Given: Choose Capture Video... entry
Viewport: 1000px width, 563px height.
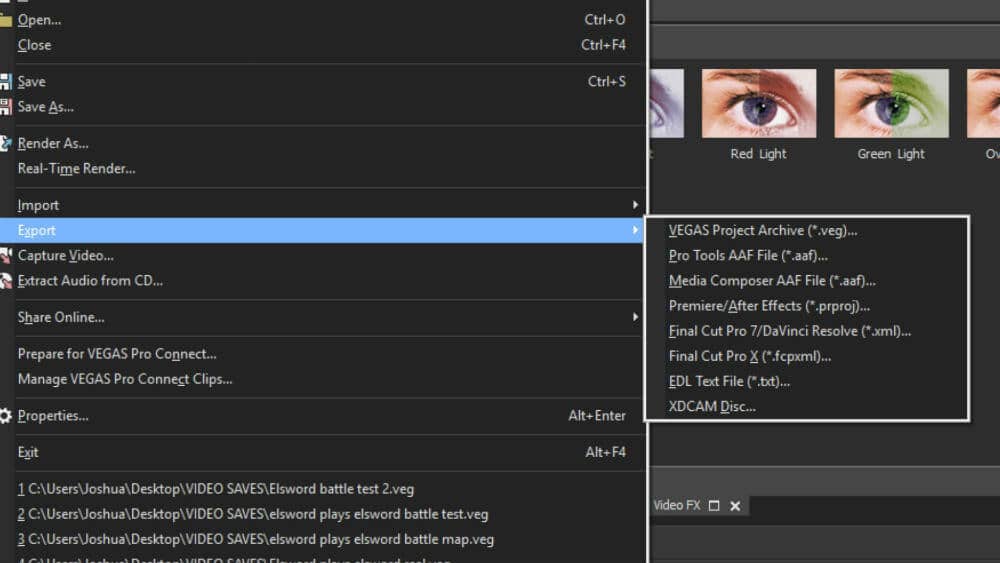Looking at the screenshot, I should click(321, 256).
